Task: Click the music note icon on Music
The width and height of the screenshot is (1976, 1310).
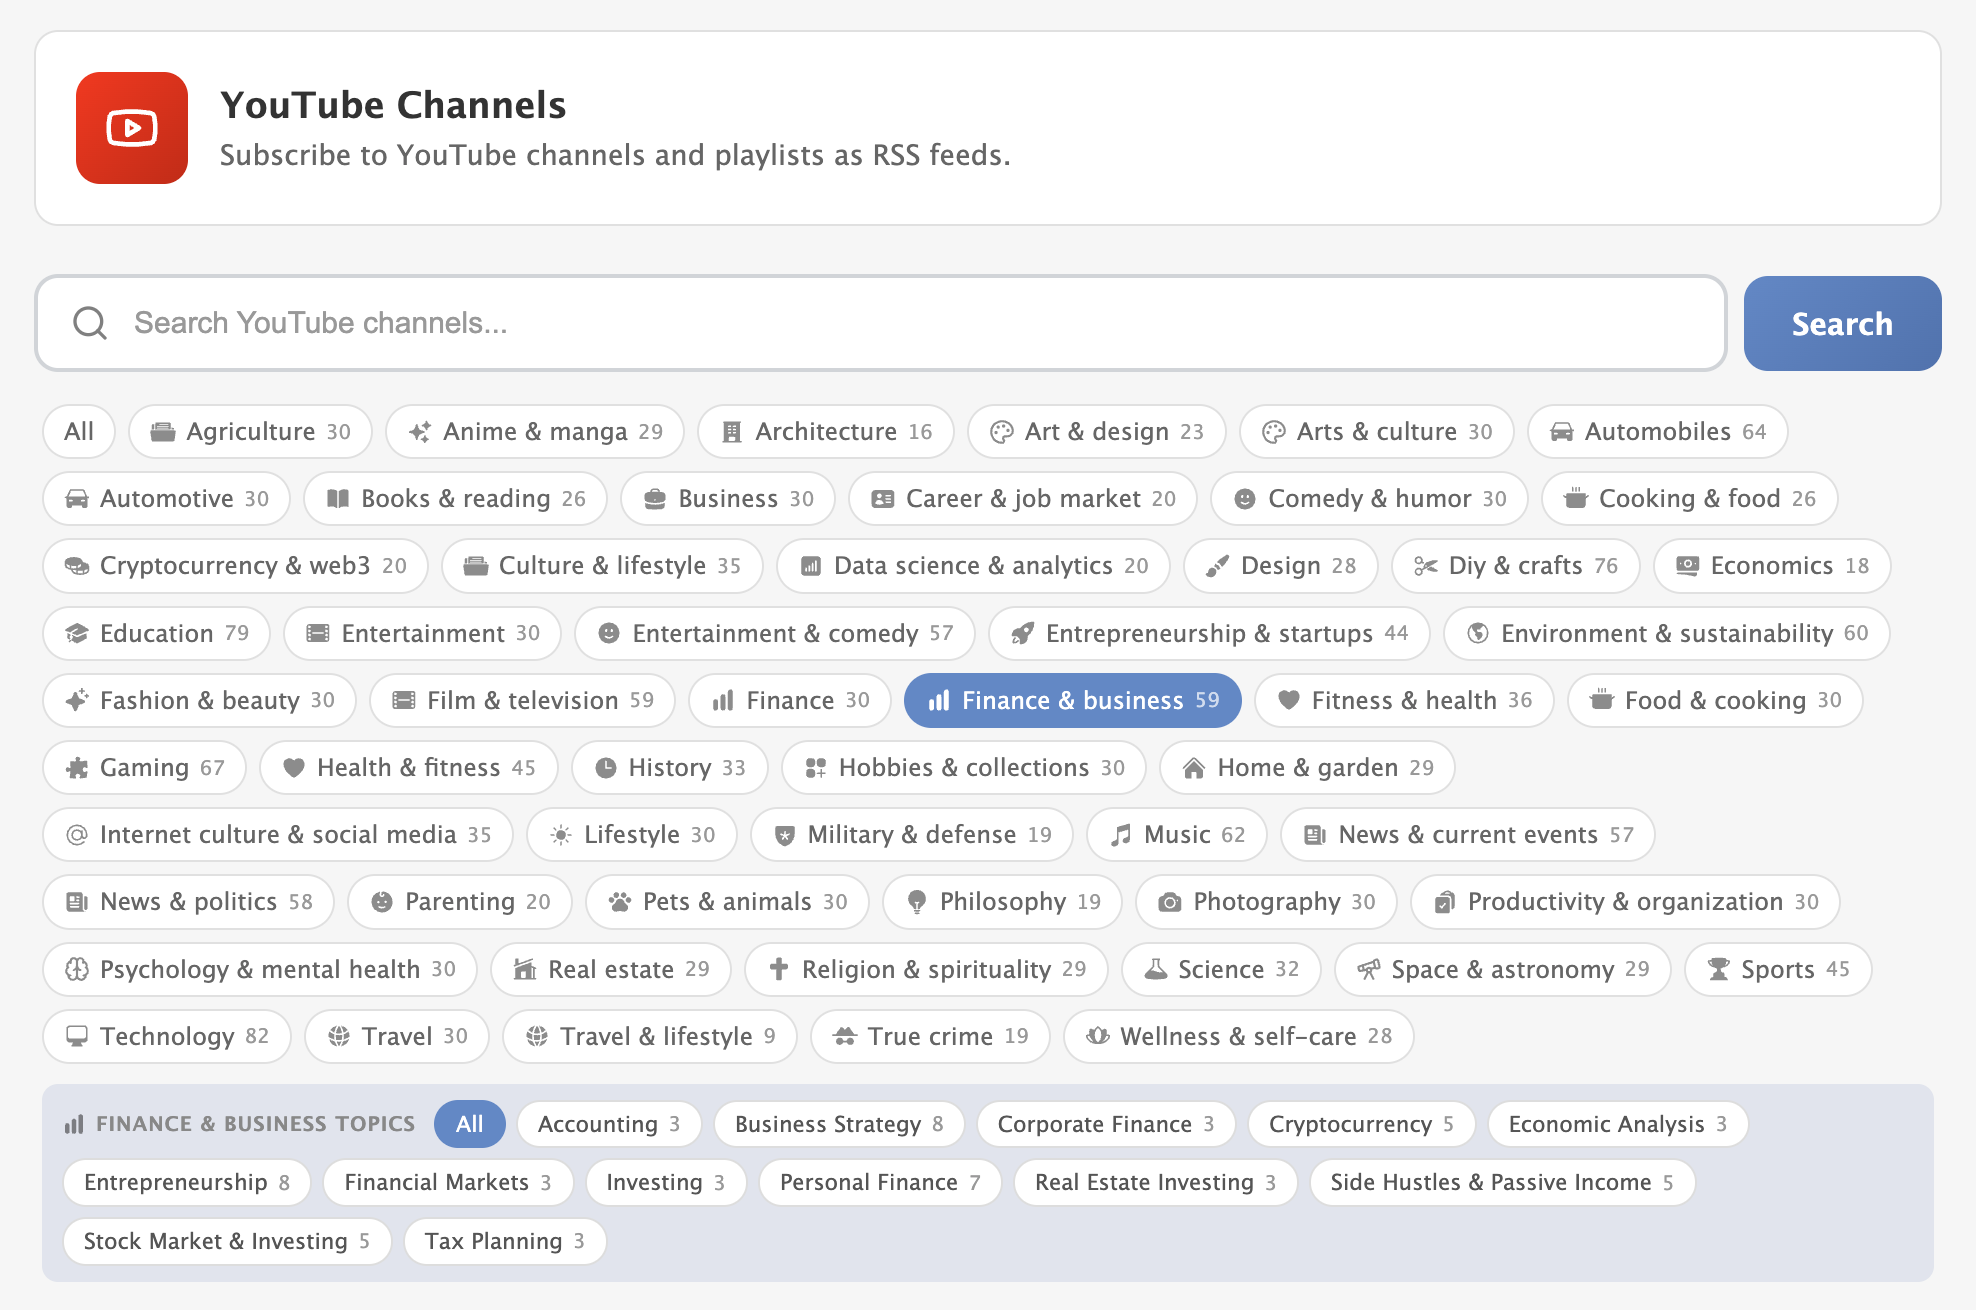Action: pos(1122,835)
